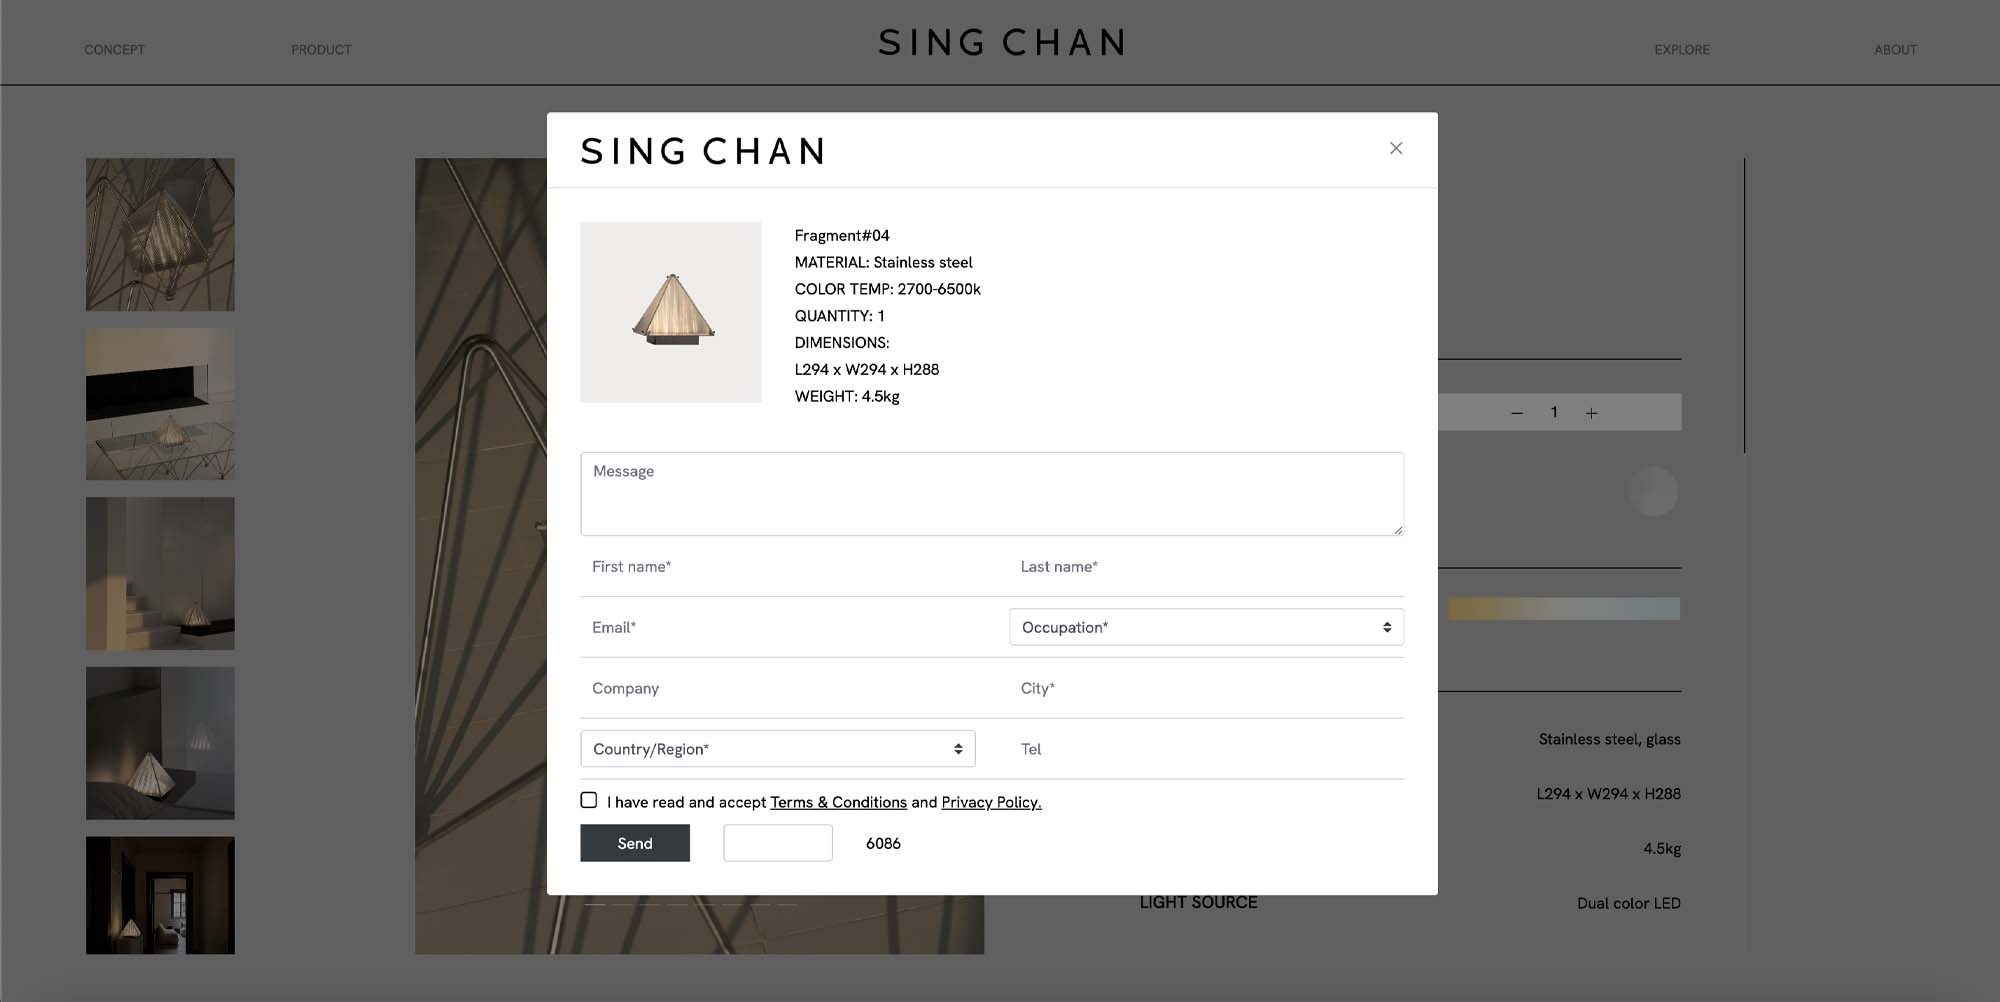Viewport: 2000px width, 1002px height.
Task: Select the bedroom scene thumbnail
Action: (160, 743)
